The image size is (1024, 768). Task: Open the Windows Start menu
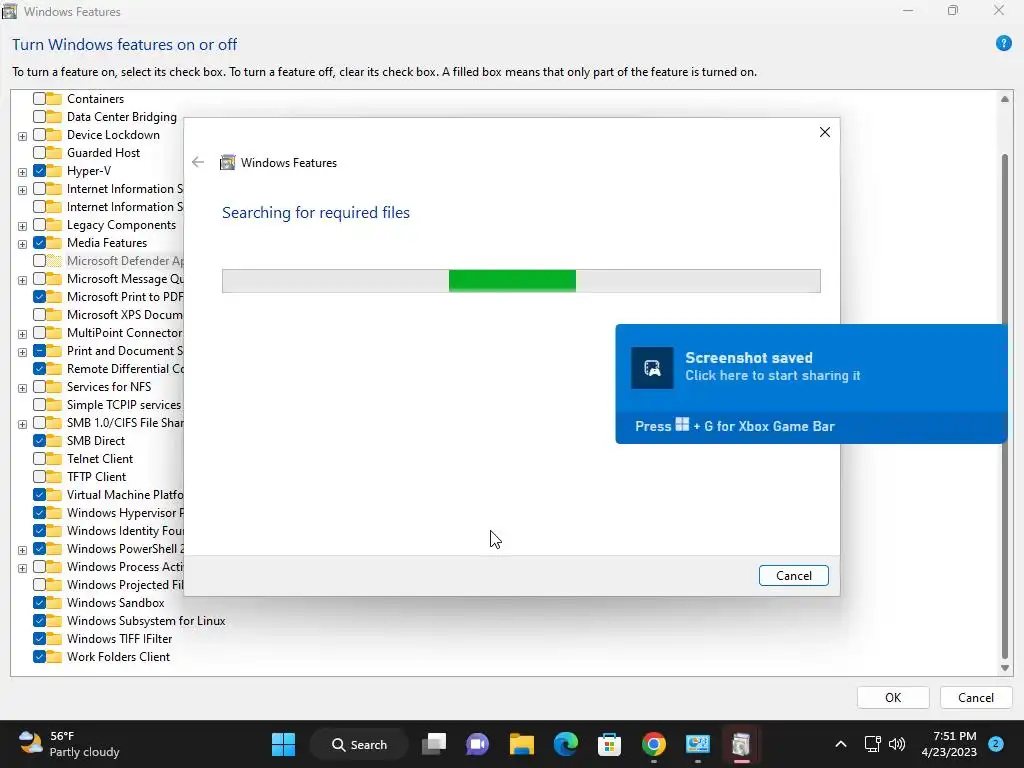click(x=283, y=744)
